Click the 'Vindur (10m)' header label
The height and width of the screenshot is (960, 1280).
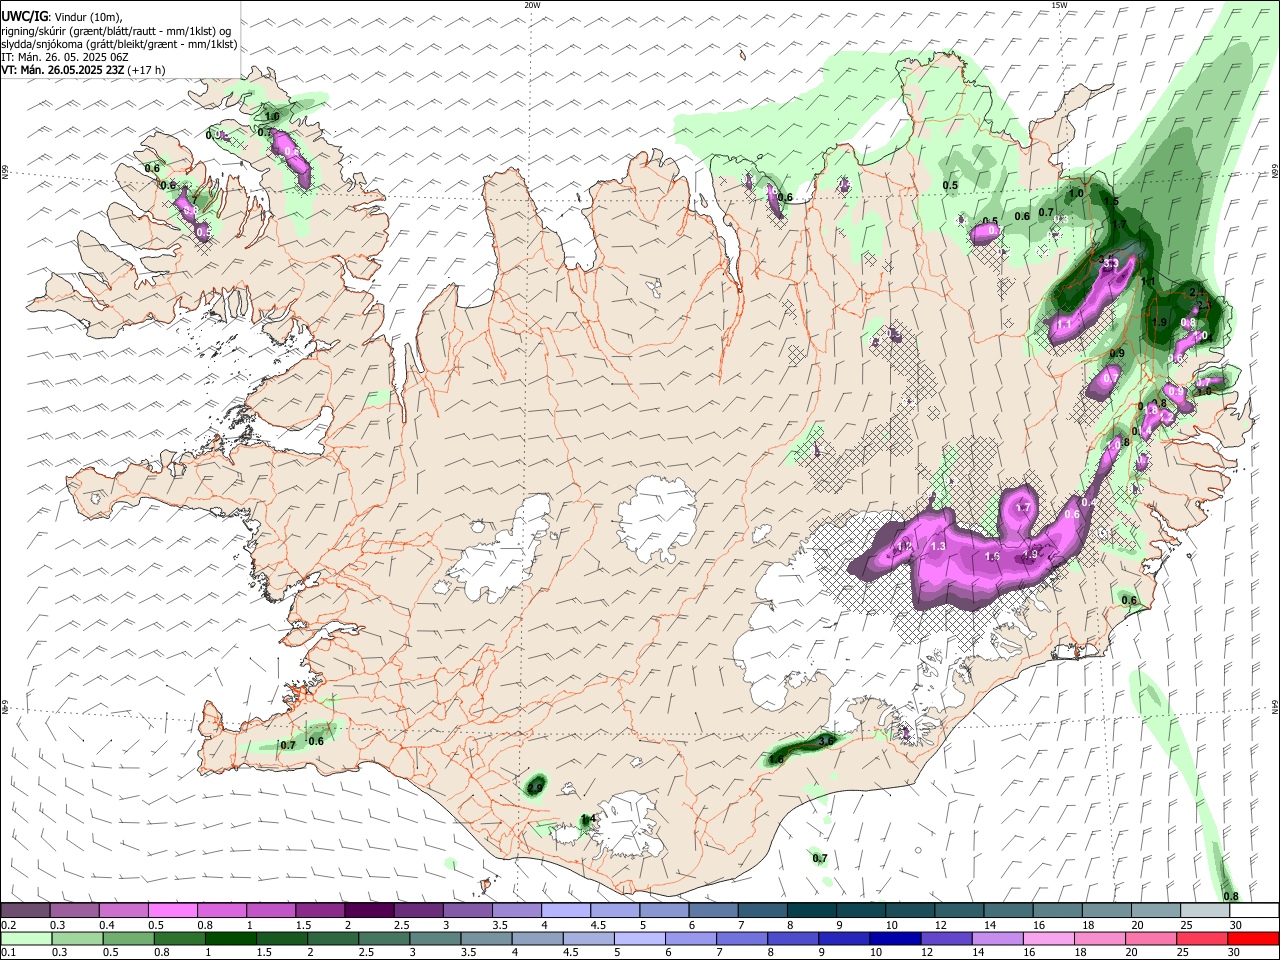point(87,17)
